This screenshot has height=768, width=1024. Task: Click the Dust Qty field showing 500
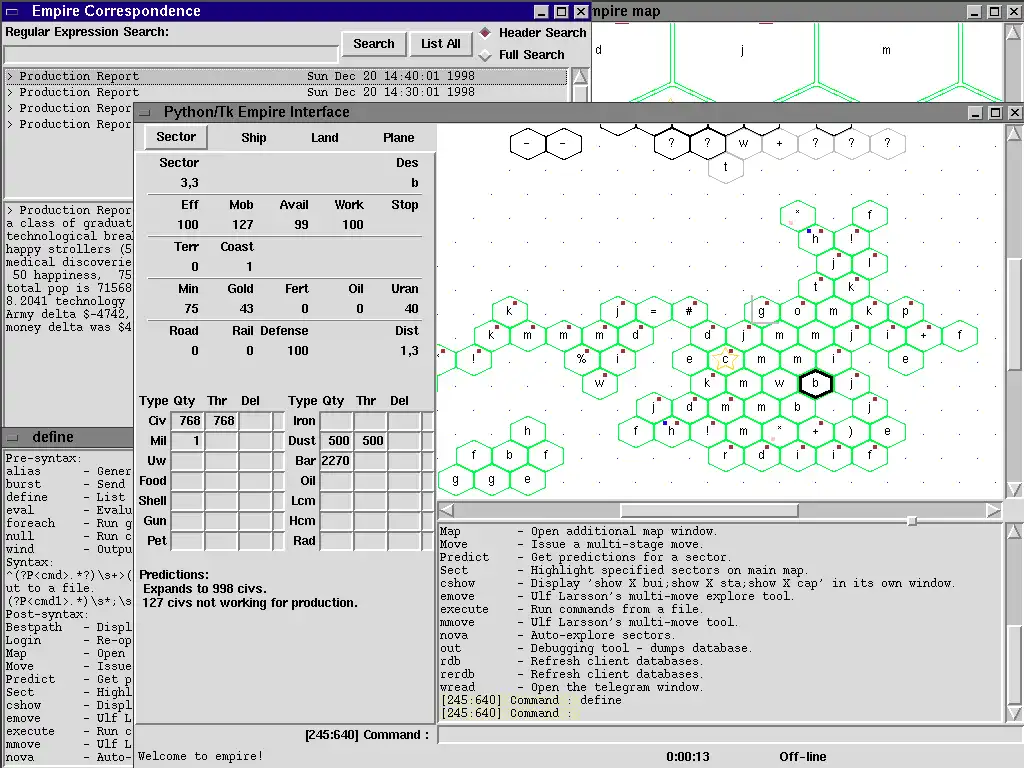336,441
